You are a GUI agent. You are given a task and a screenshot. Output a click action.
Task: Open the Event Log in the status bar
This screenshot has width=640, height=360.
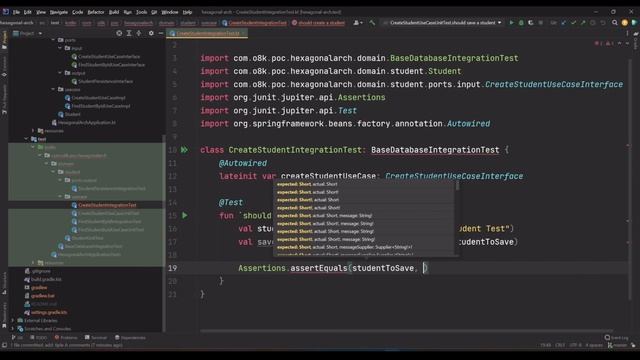tap(617, 338)
